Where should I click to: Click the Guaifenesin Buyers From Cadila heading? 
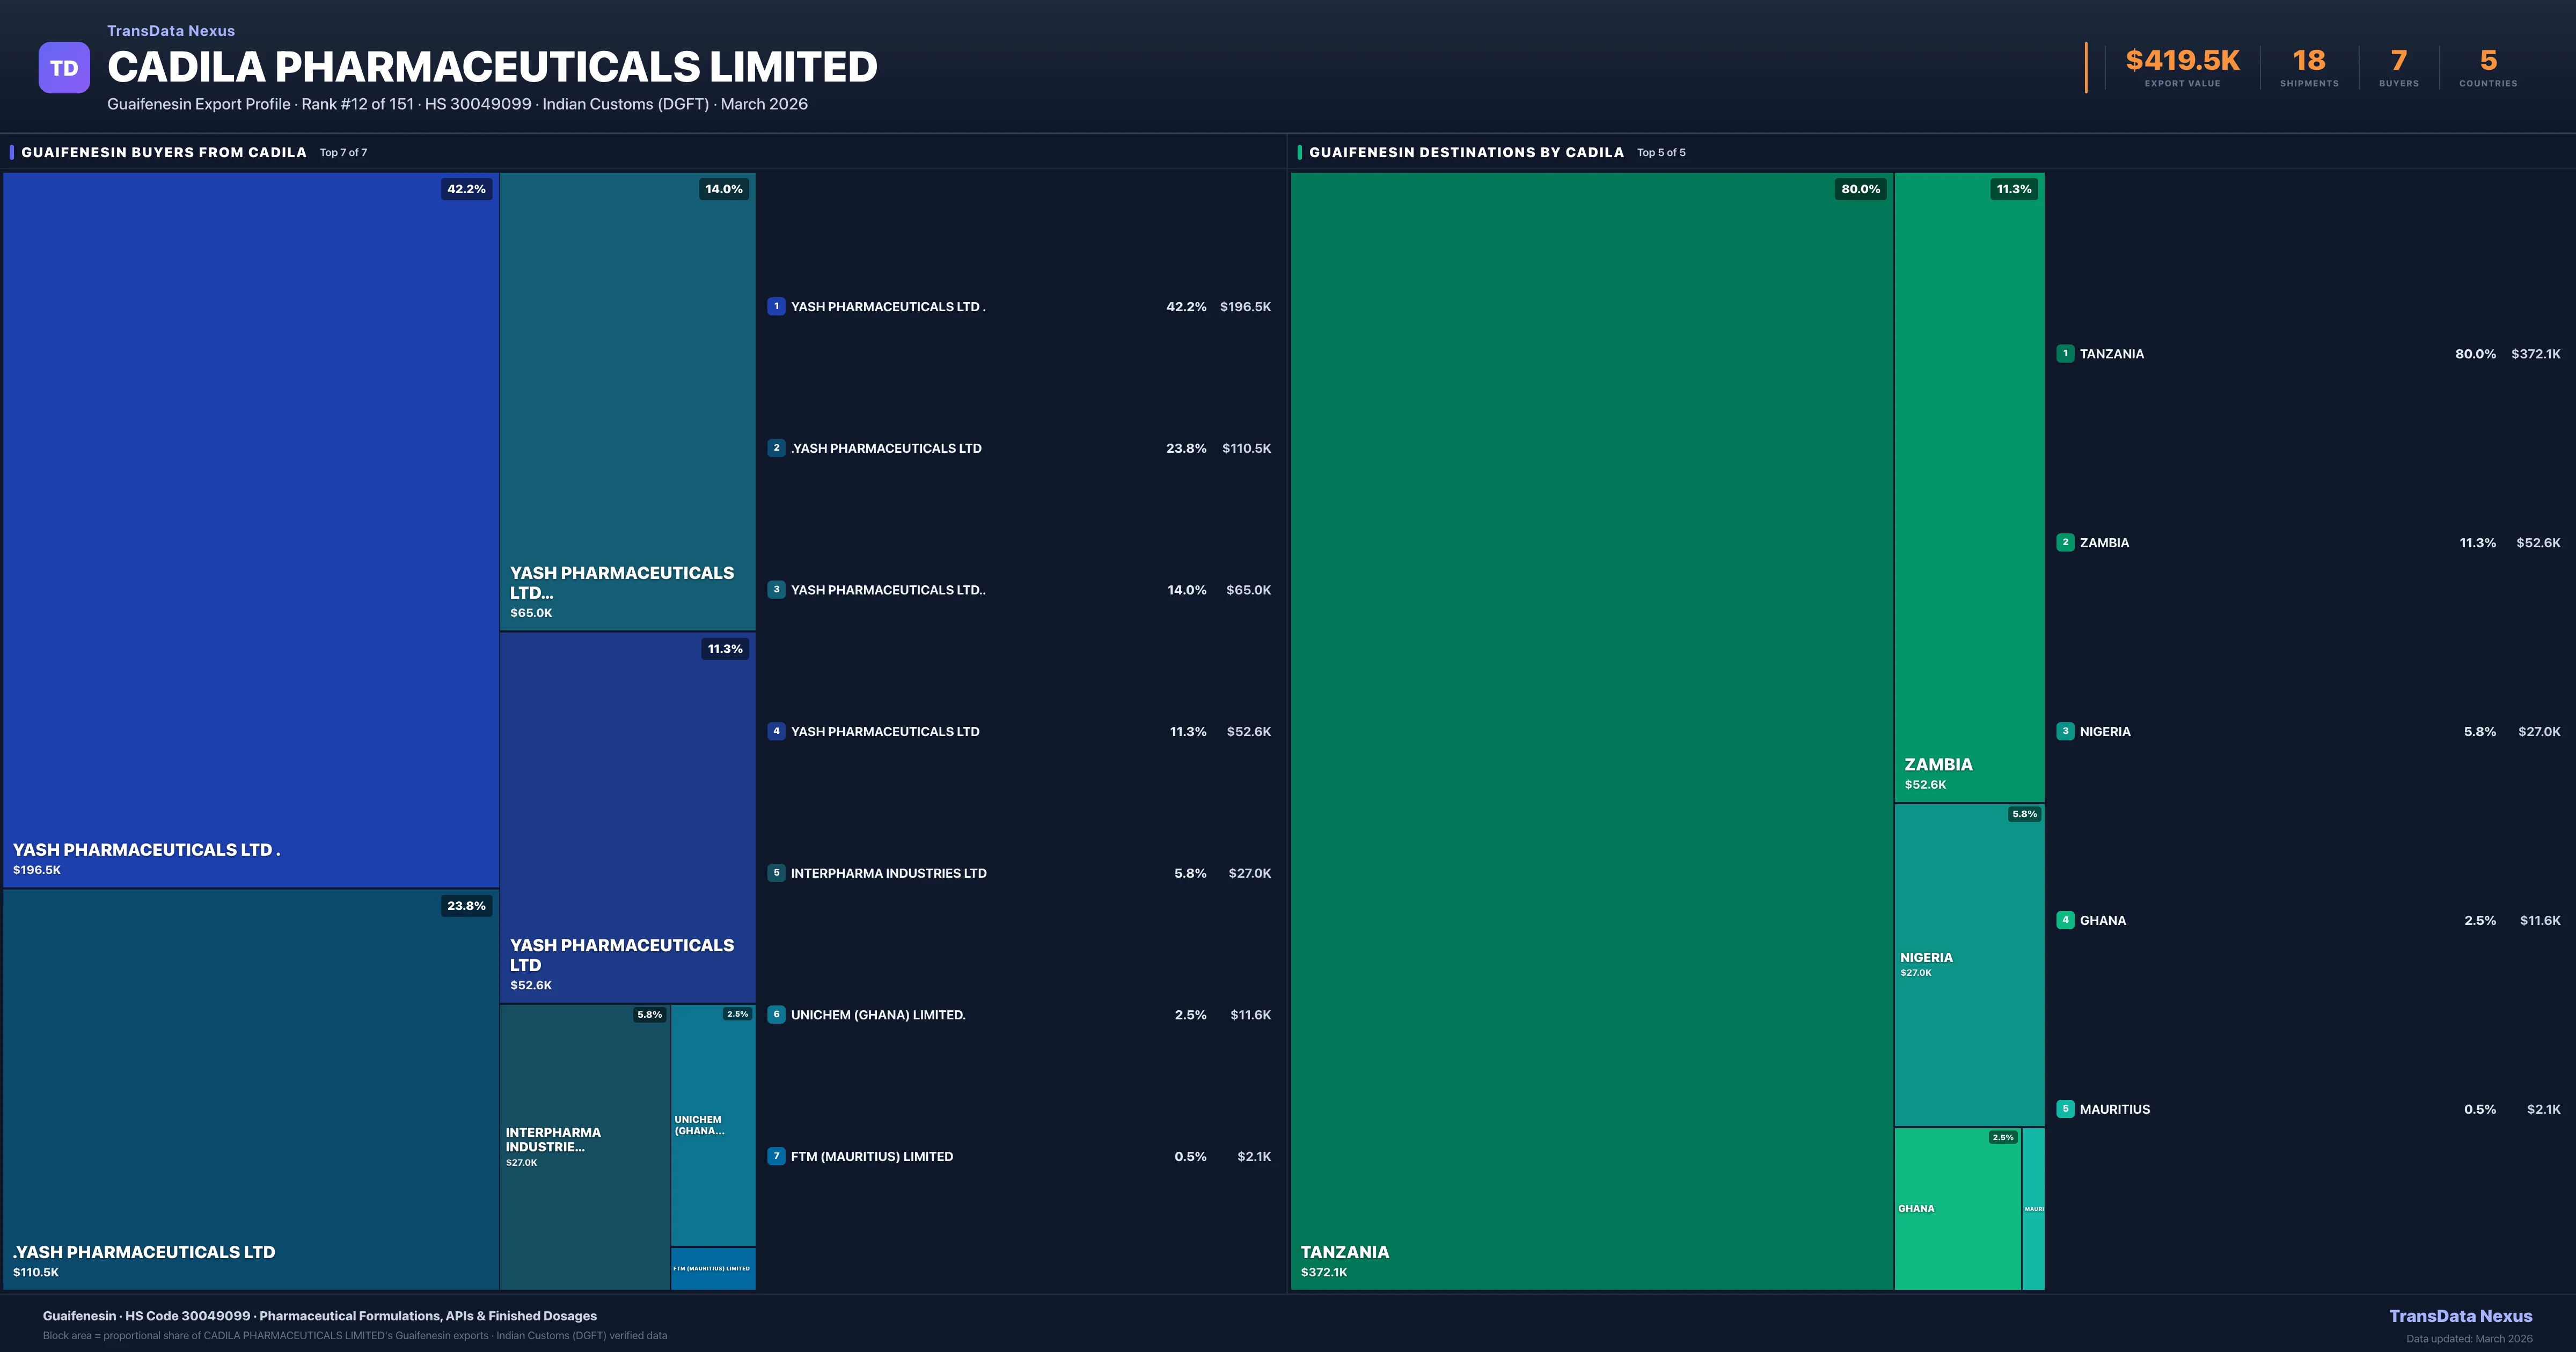coord(164,152)
